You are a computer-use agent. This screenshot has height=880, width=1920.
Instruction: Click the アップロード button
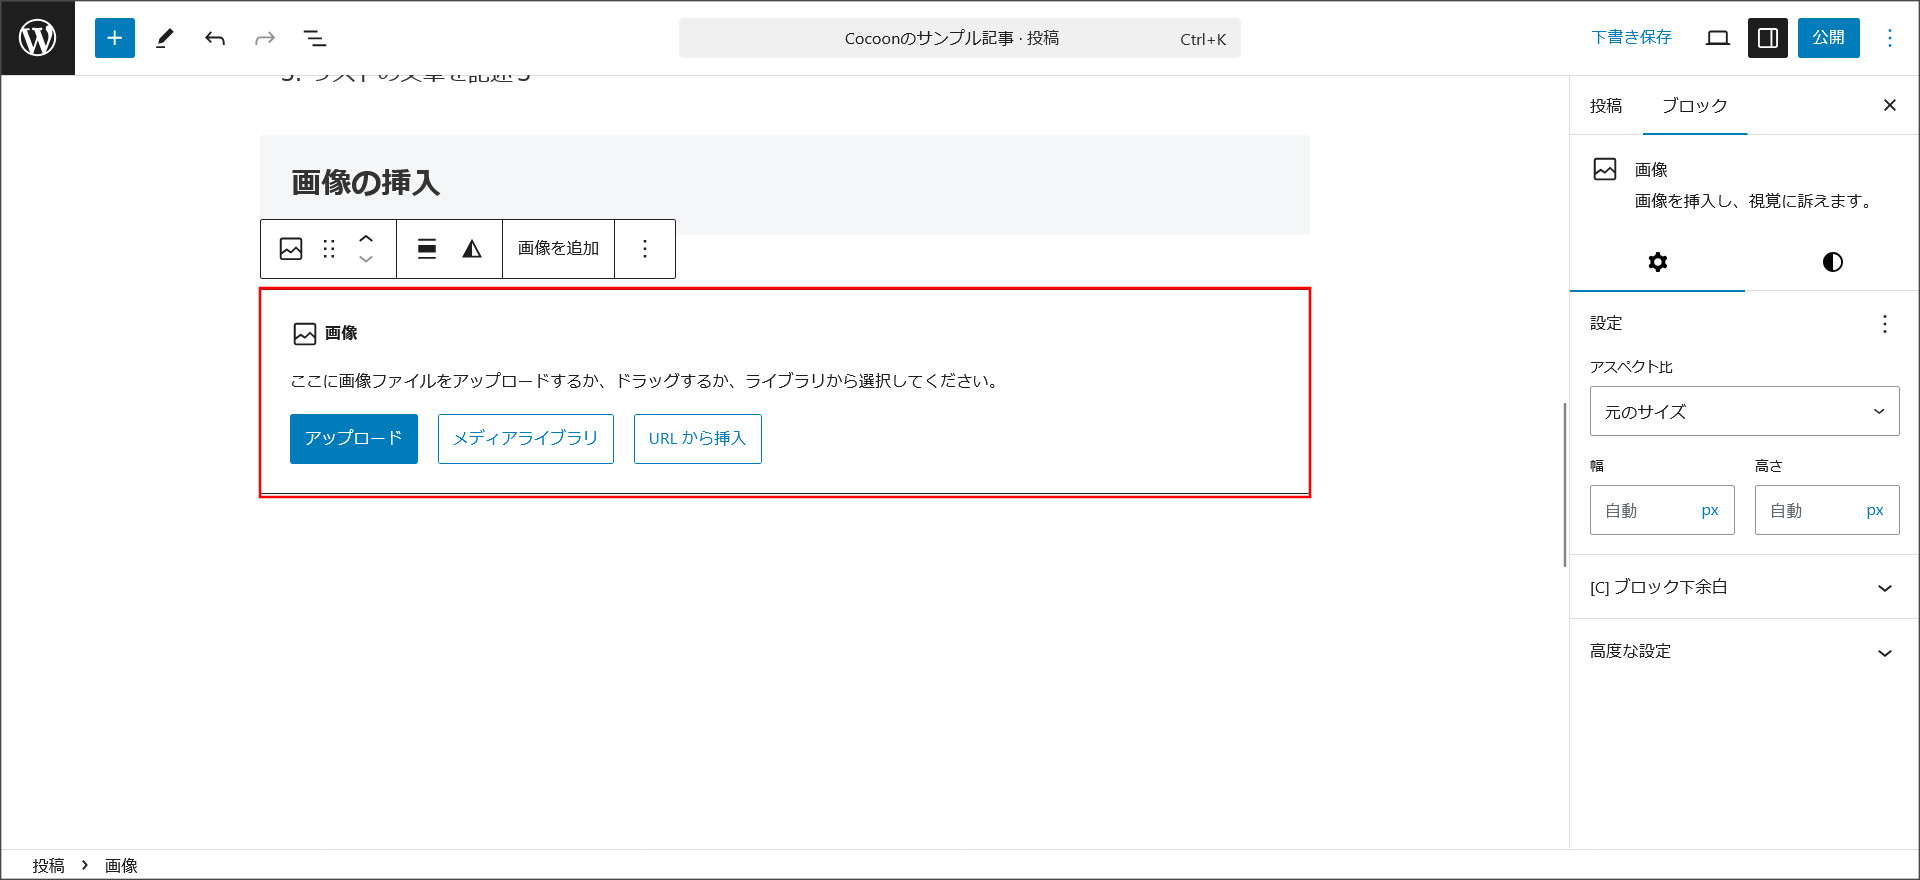pos(354,439)
